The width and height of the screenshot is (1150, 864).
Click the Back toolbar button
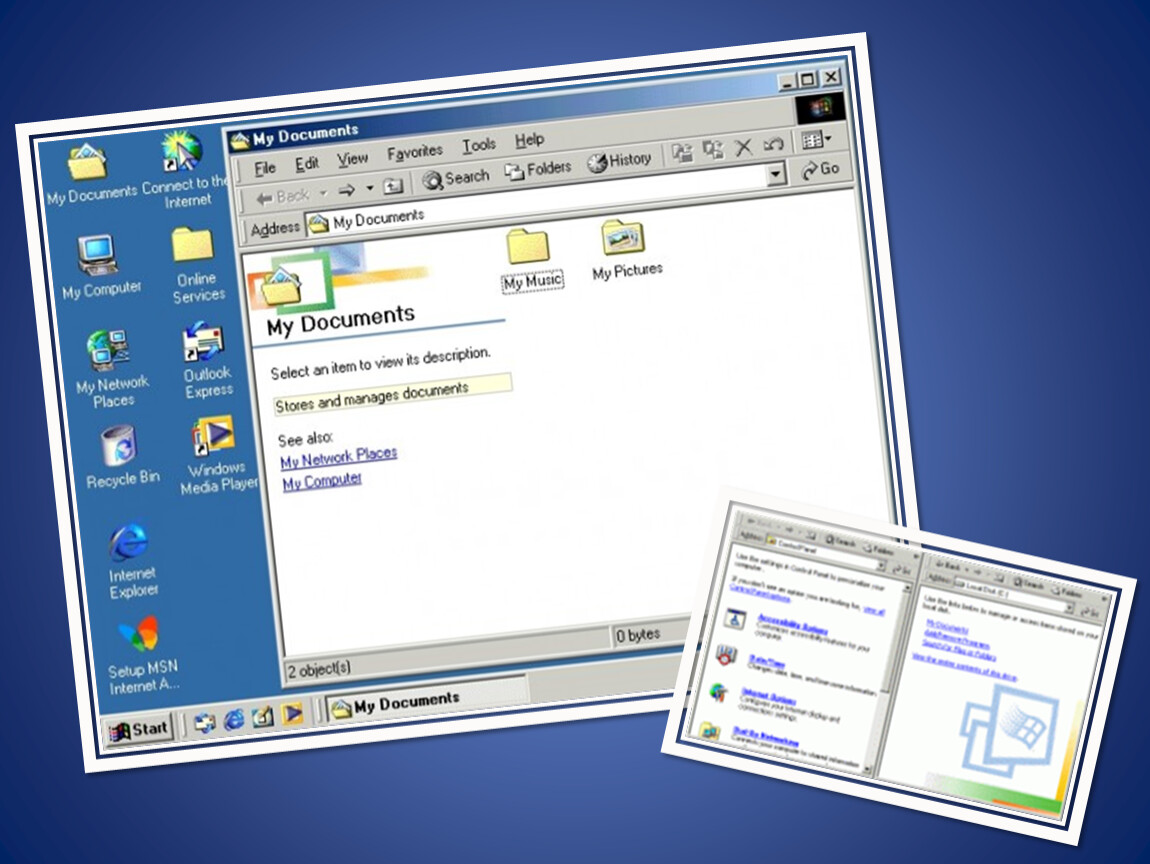[x=282, y=197]
